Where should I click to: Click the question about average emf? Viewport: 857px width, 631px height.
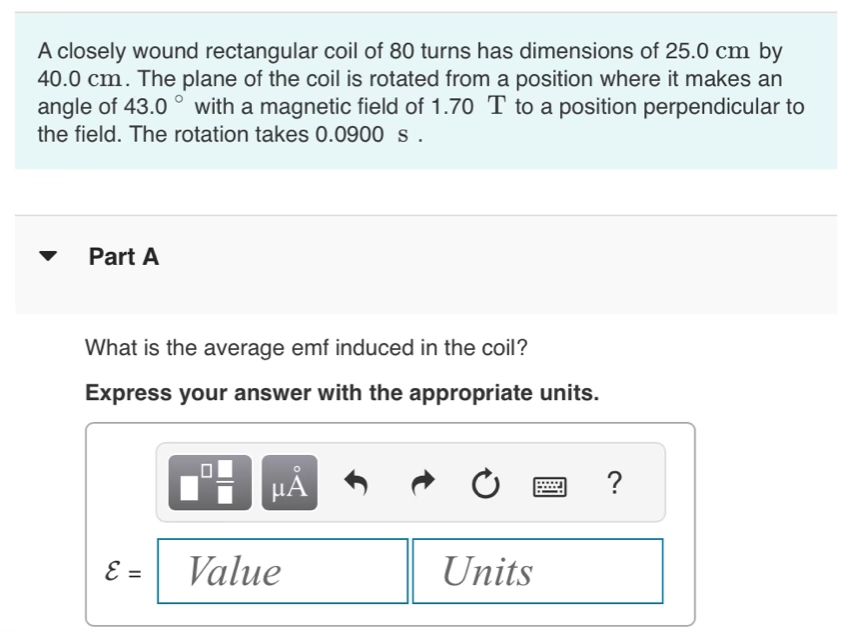point(306,347)
